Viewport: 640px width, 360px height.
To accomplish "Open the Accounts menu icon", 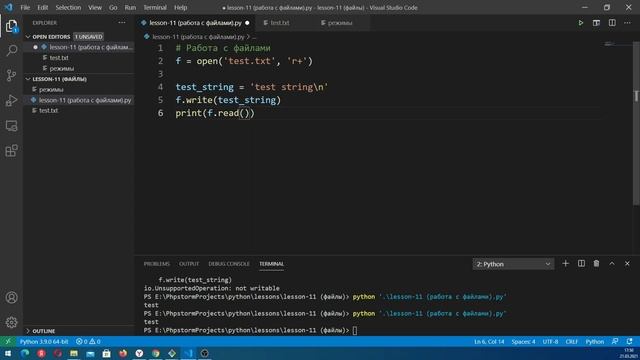I will click(11, 298).
